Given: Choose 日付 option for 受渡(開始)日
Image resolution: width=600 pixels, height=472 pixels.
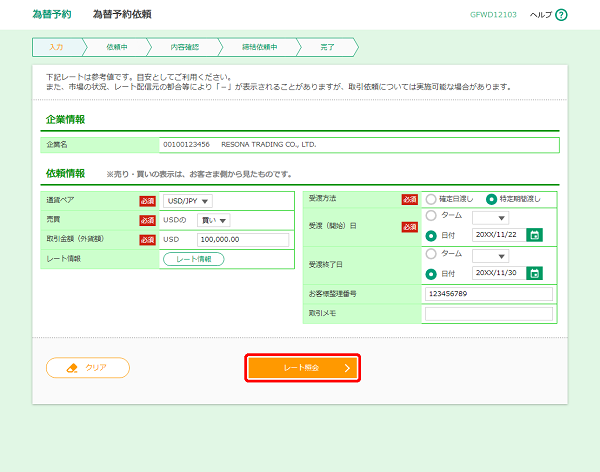Looking at the screenshot, I should [431, 236].
